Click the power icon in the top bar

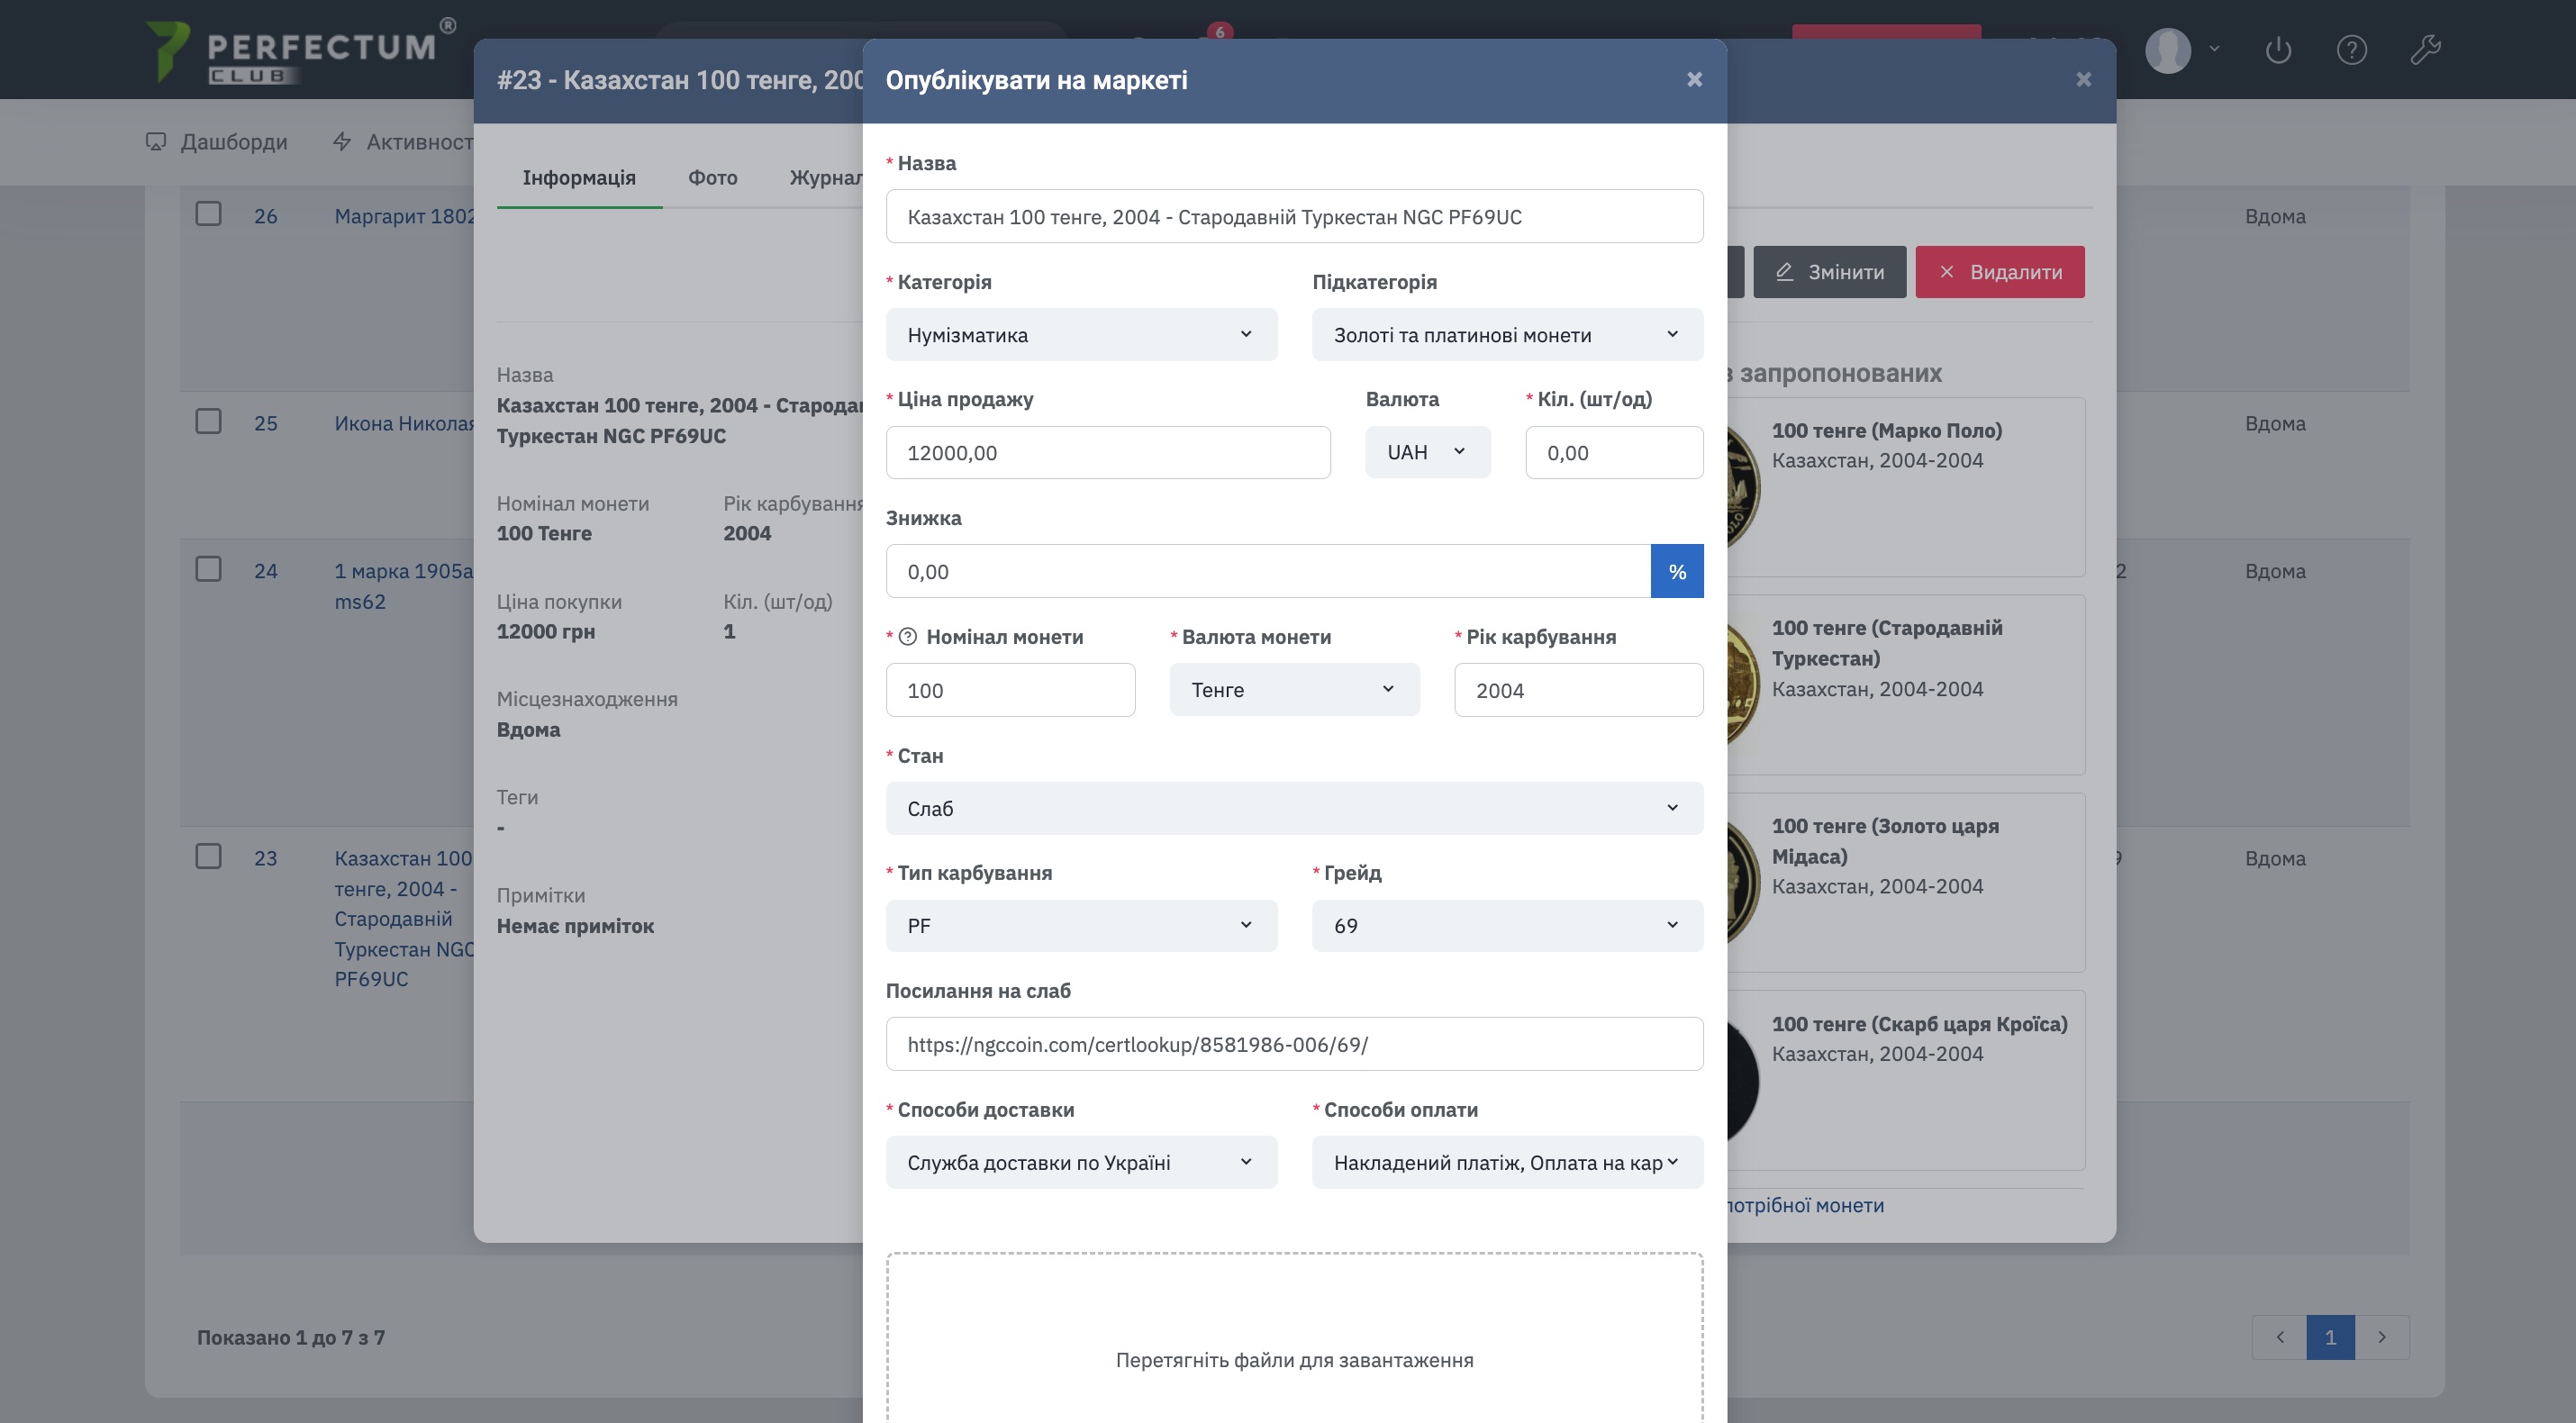pos(2278,49)
